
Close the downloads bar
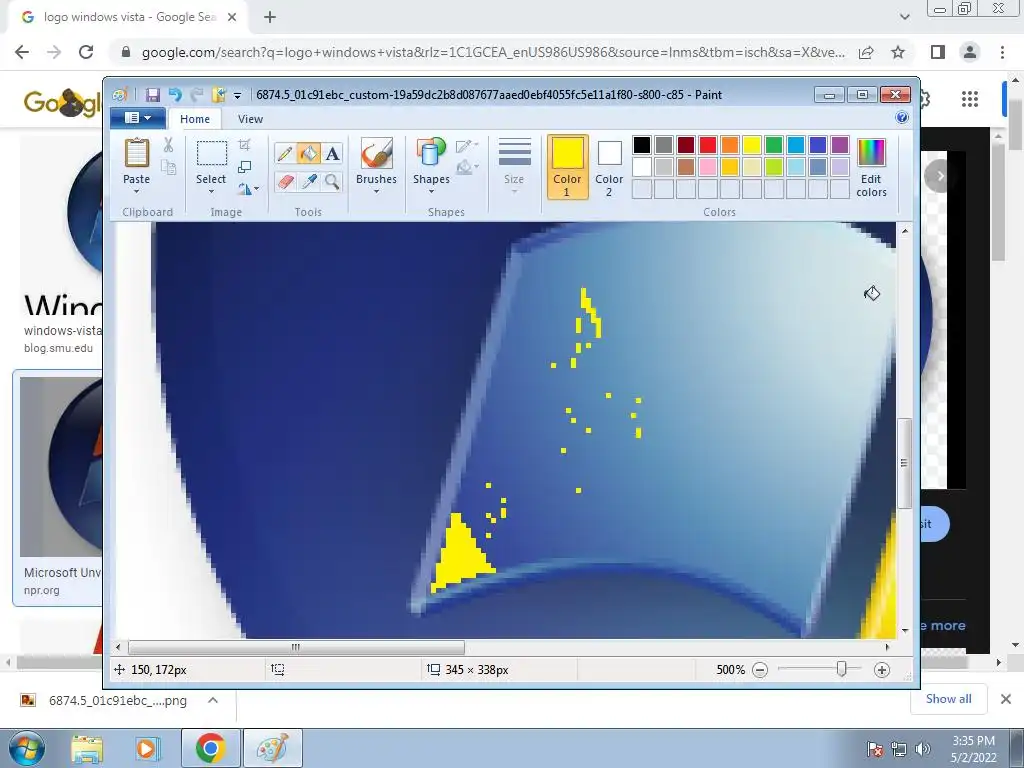[1006, 699]
